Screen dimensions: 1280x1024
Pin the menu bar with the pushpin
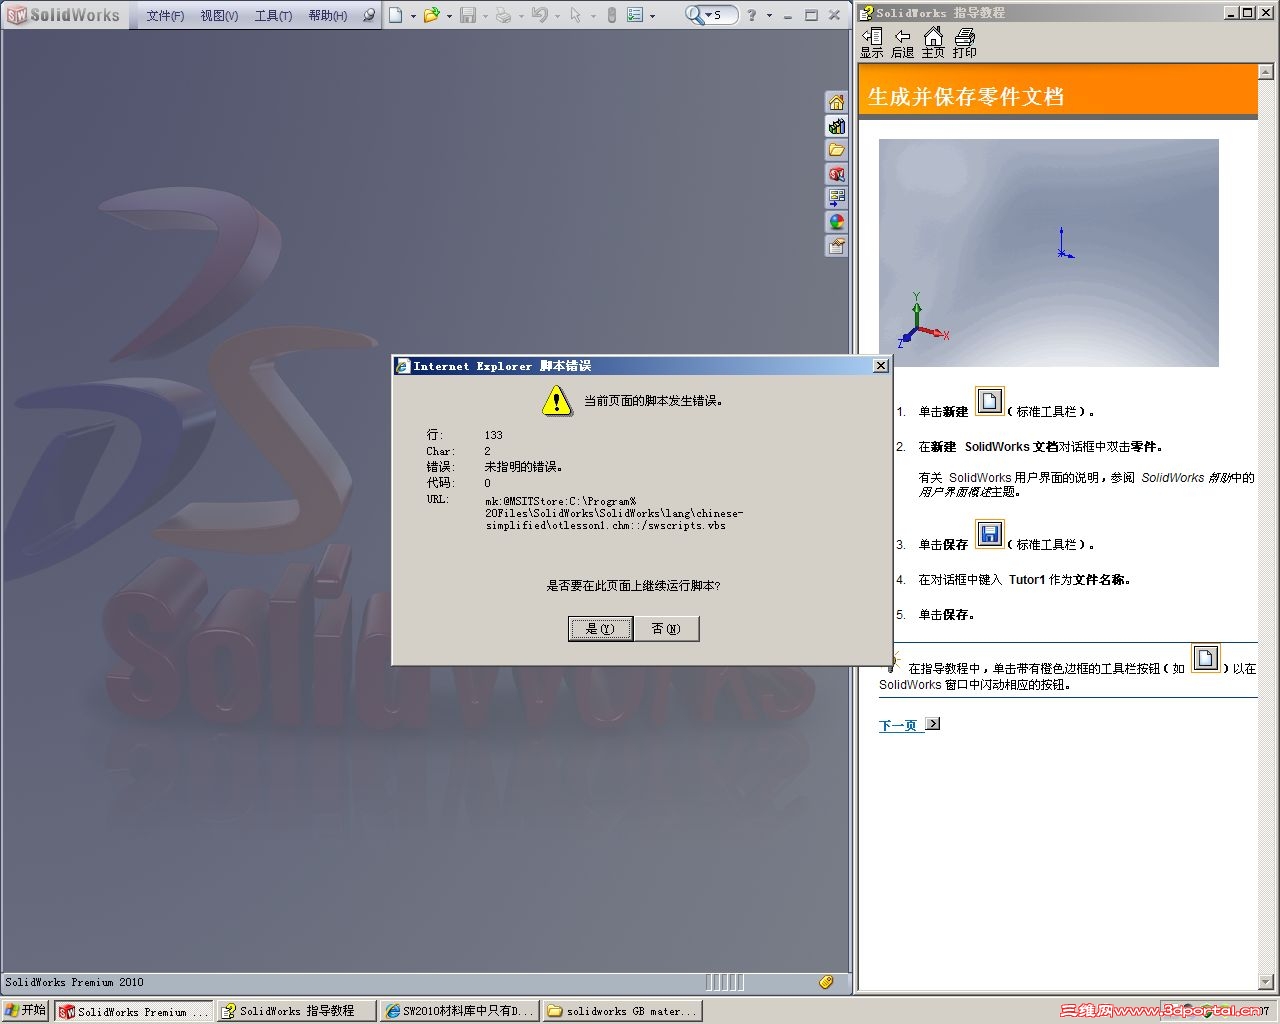point(368,16)
